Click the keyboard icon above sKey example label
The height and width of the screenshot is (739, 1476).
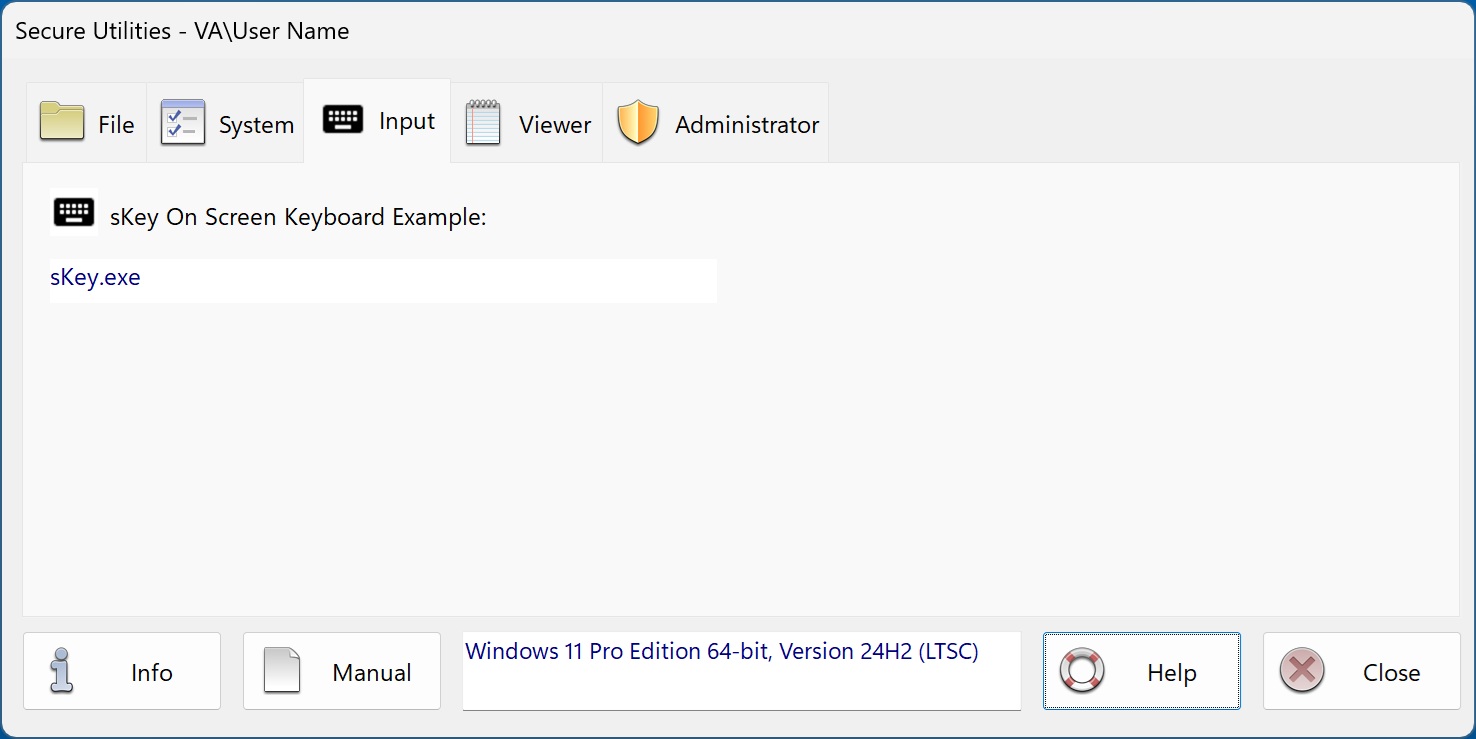[x=73, y=211]
